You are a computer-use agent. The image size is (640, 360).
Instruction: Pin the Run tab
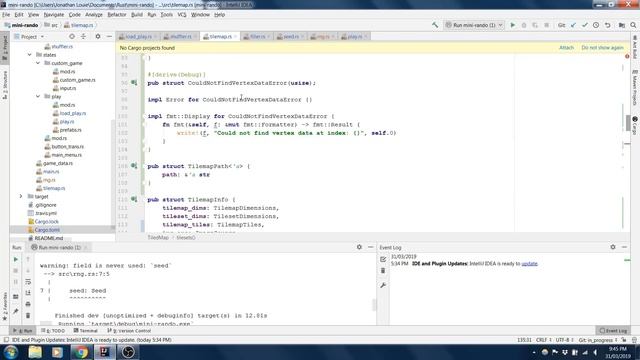[16, 311]
